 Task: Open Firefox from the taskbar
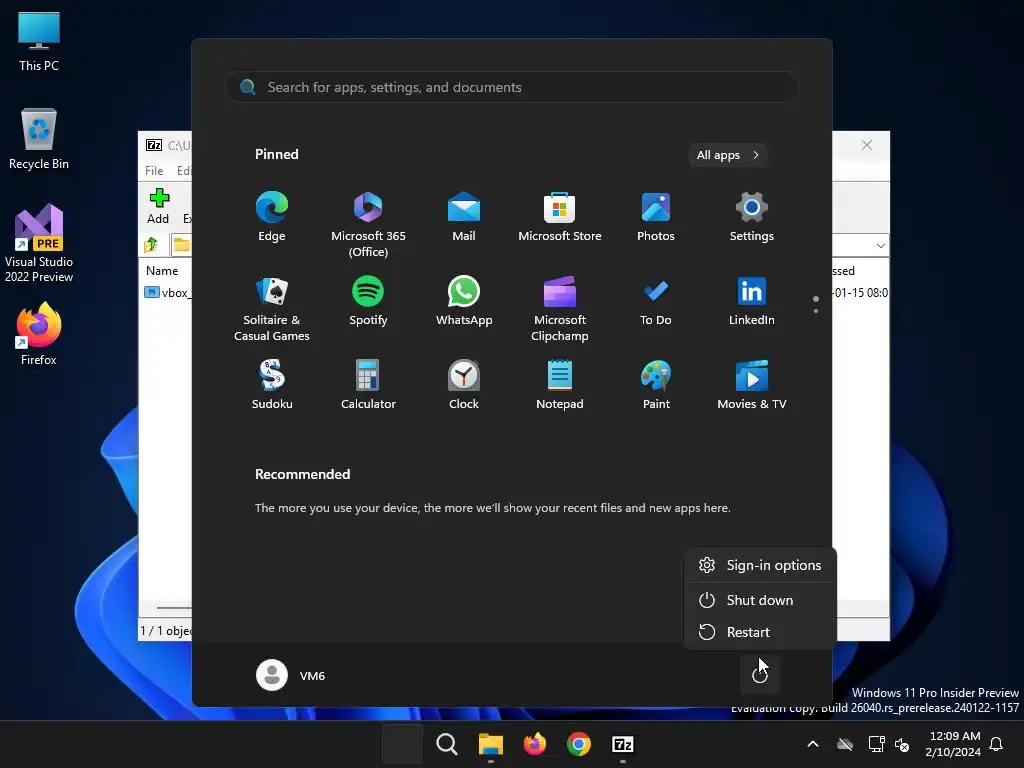pos(535,744)
